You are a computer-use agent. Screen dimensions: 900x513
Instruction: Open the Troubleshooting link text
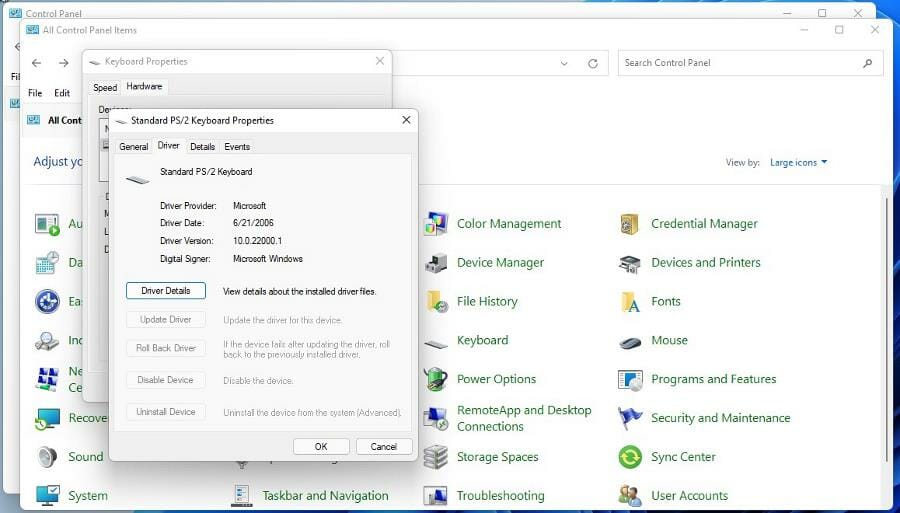click(501, 495)
